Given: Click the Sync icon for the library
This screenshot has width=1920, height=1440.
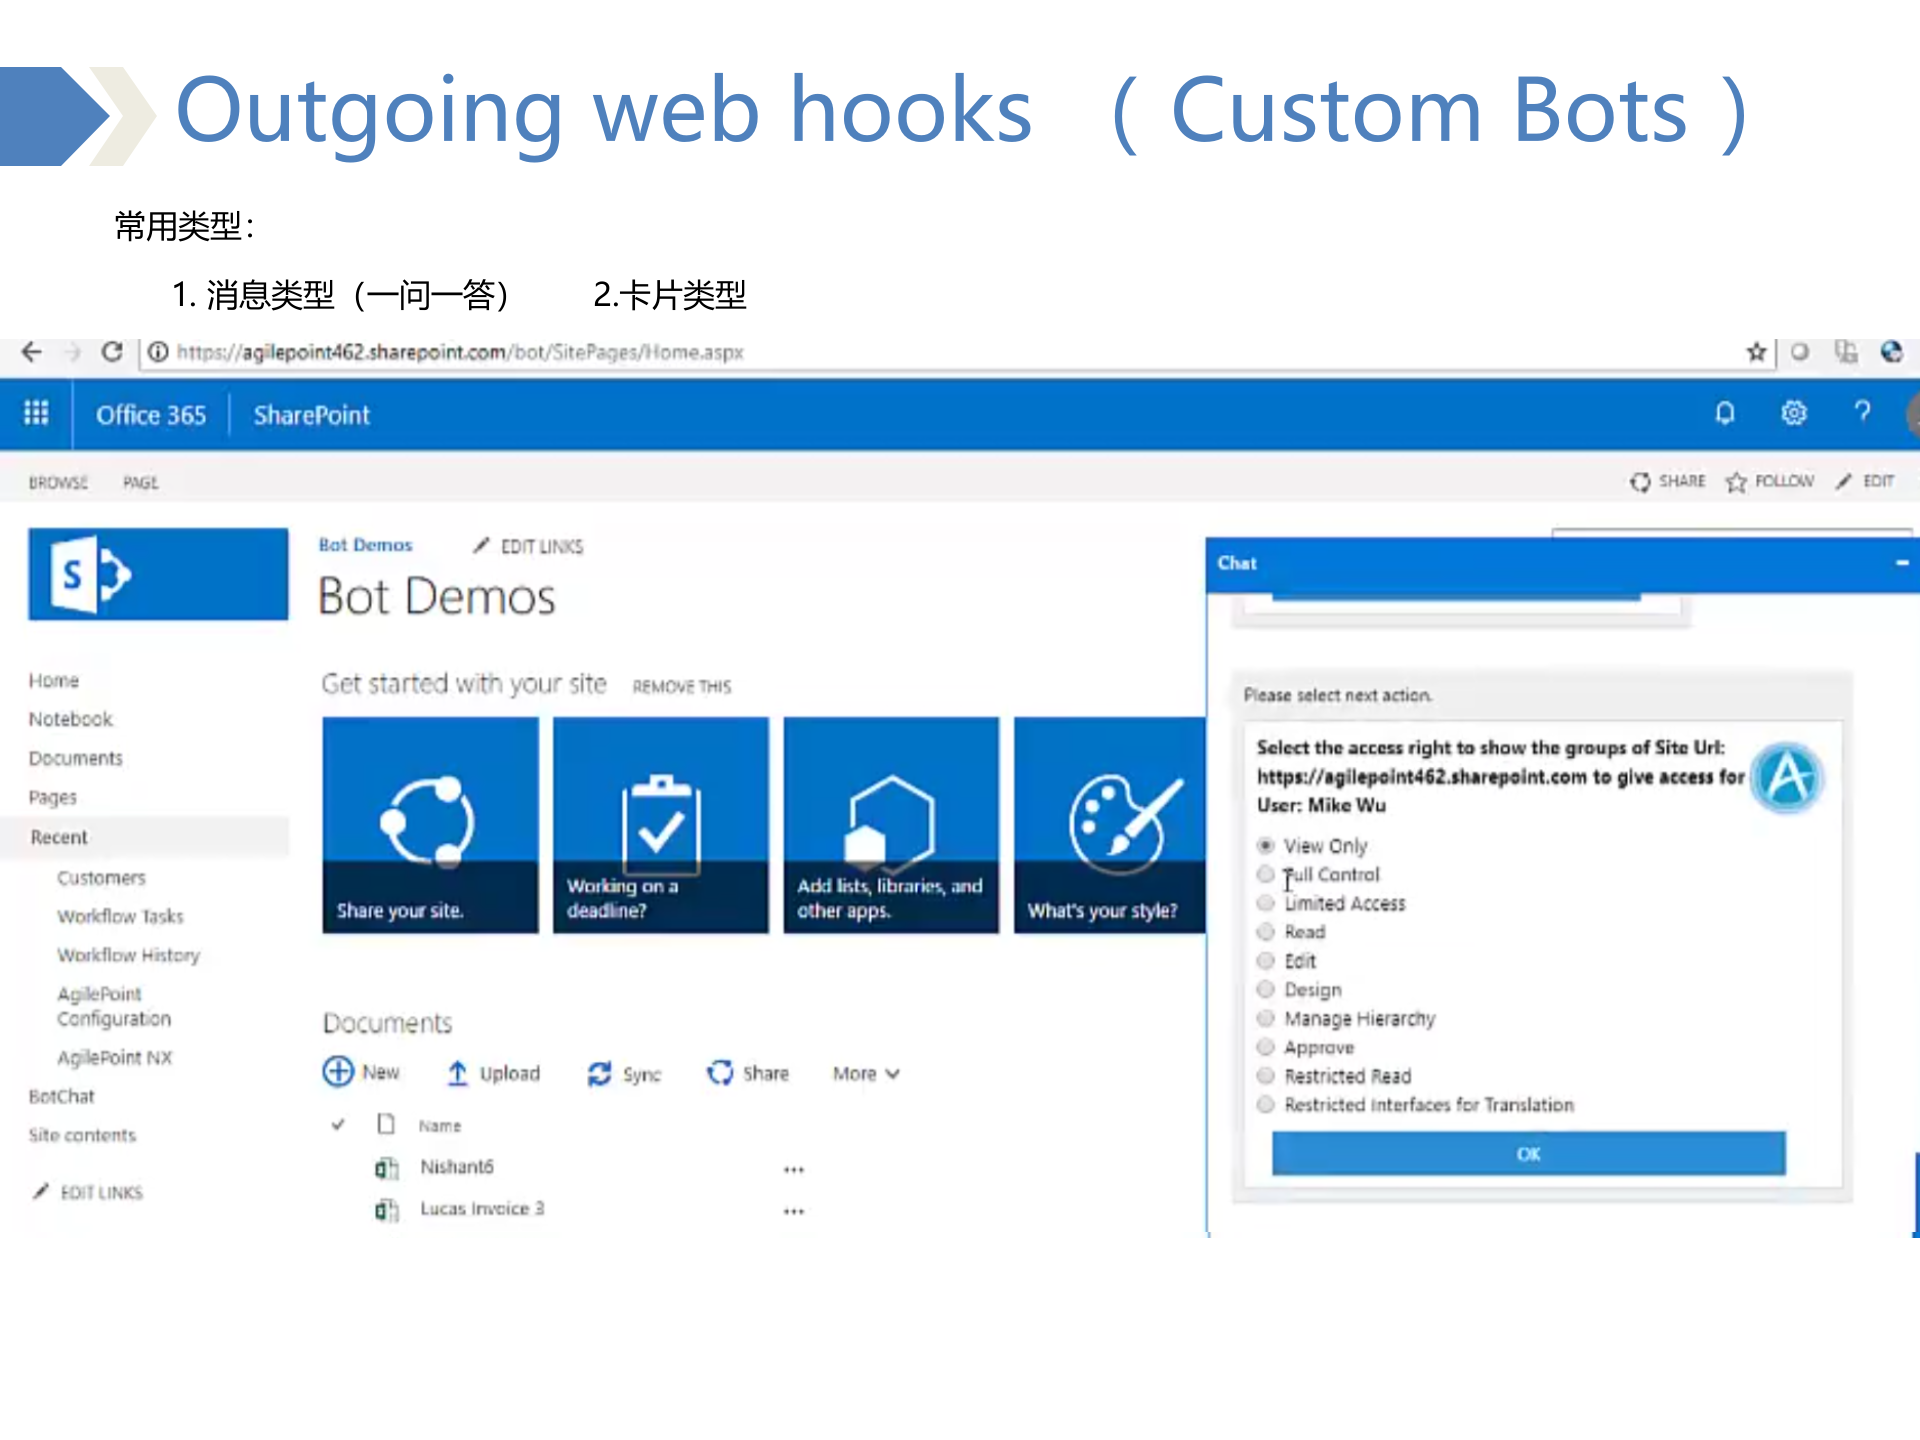Looking at the screenshot, I should coord(599,1072).
